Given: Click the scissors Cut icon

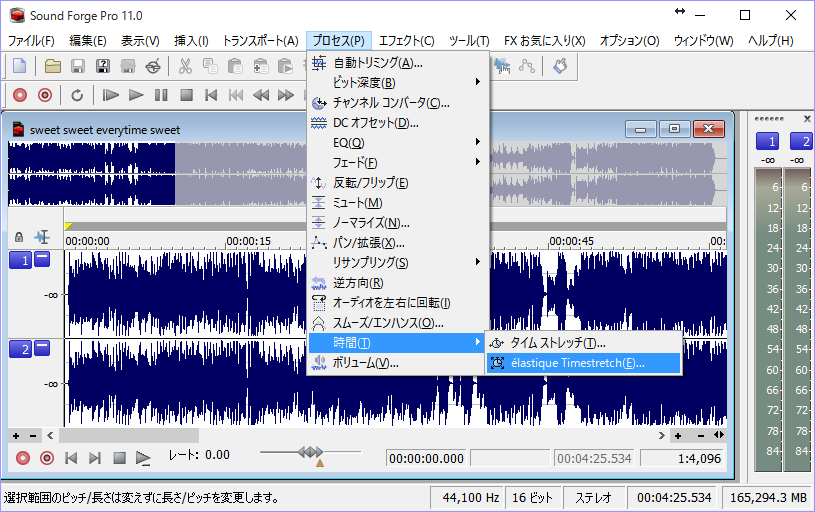Looking at the screenshot, I should coord(185,66).
